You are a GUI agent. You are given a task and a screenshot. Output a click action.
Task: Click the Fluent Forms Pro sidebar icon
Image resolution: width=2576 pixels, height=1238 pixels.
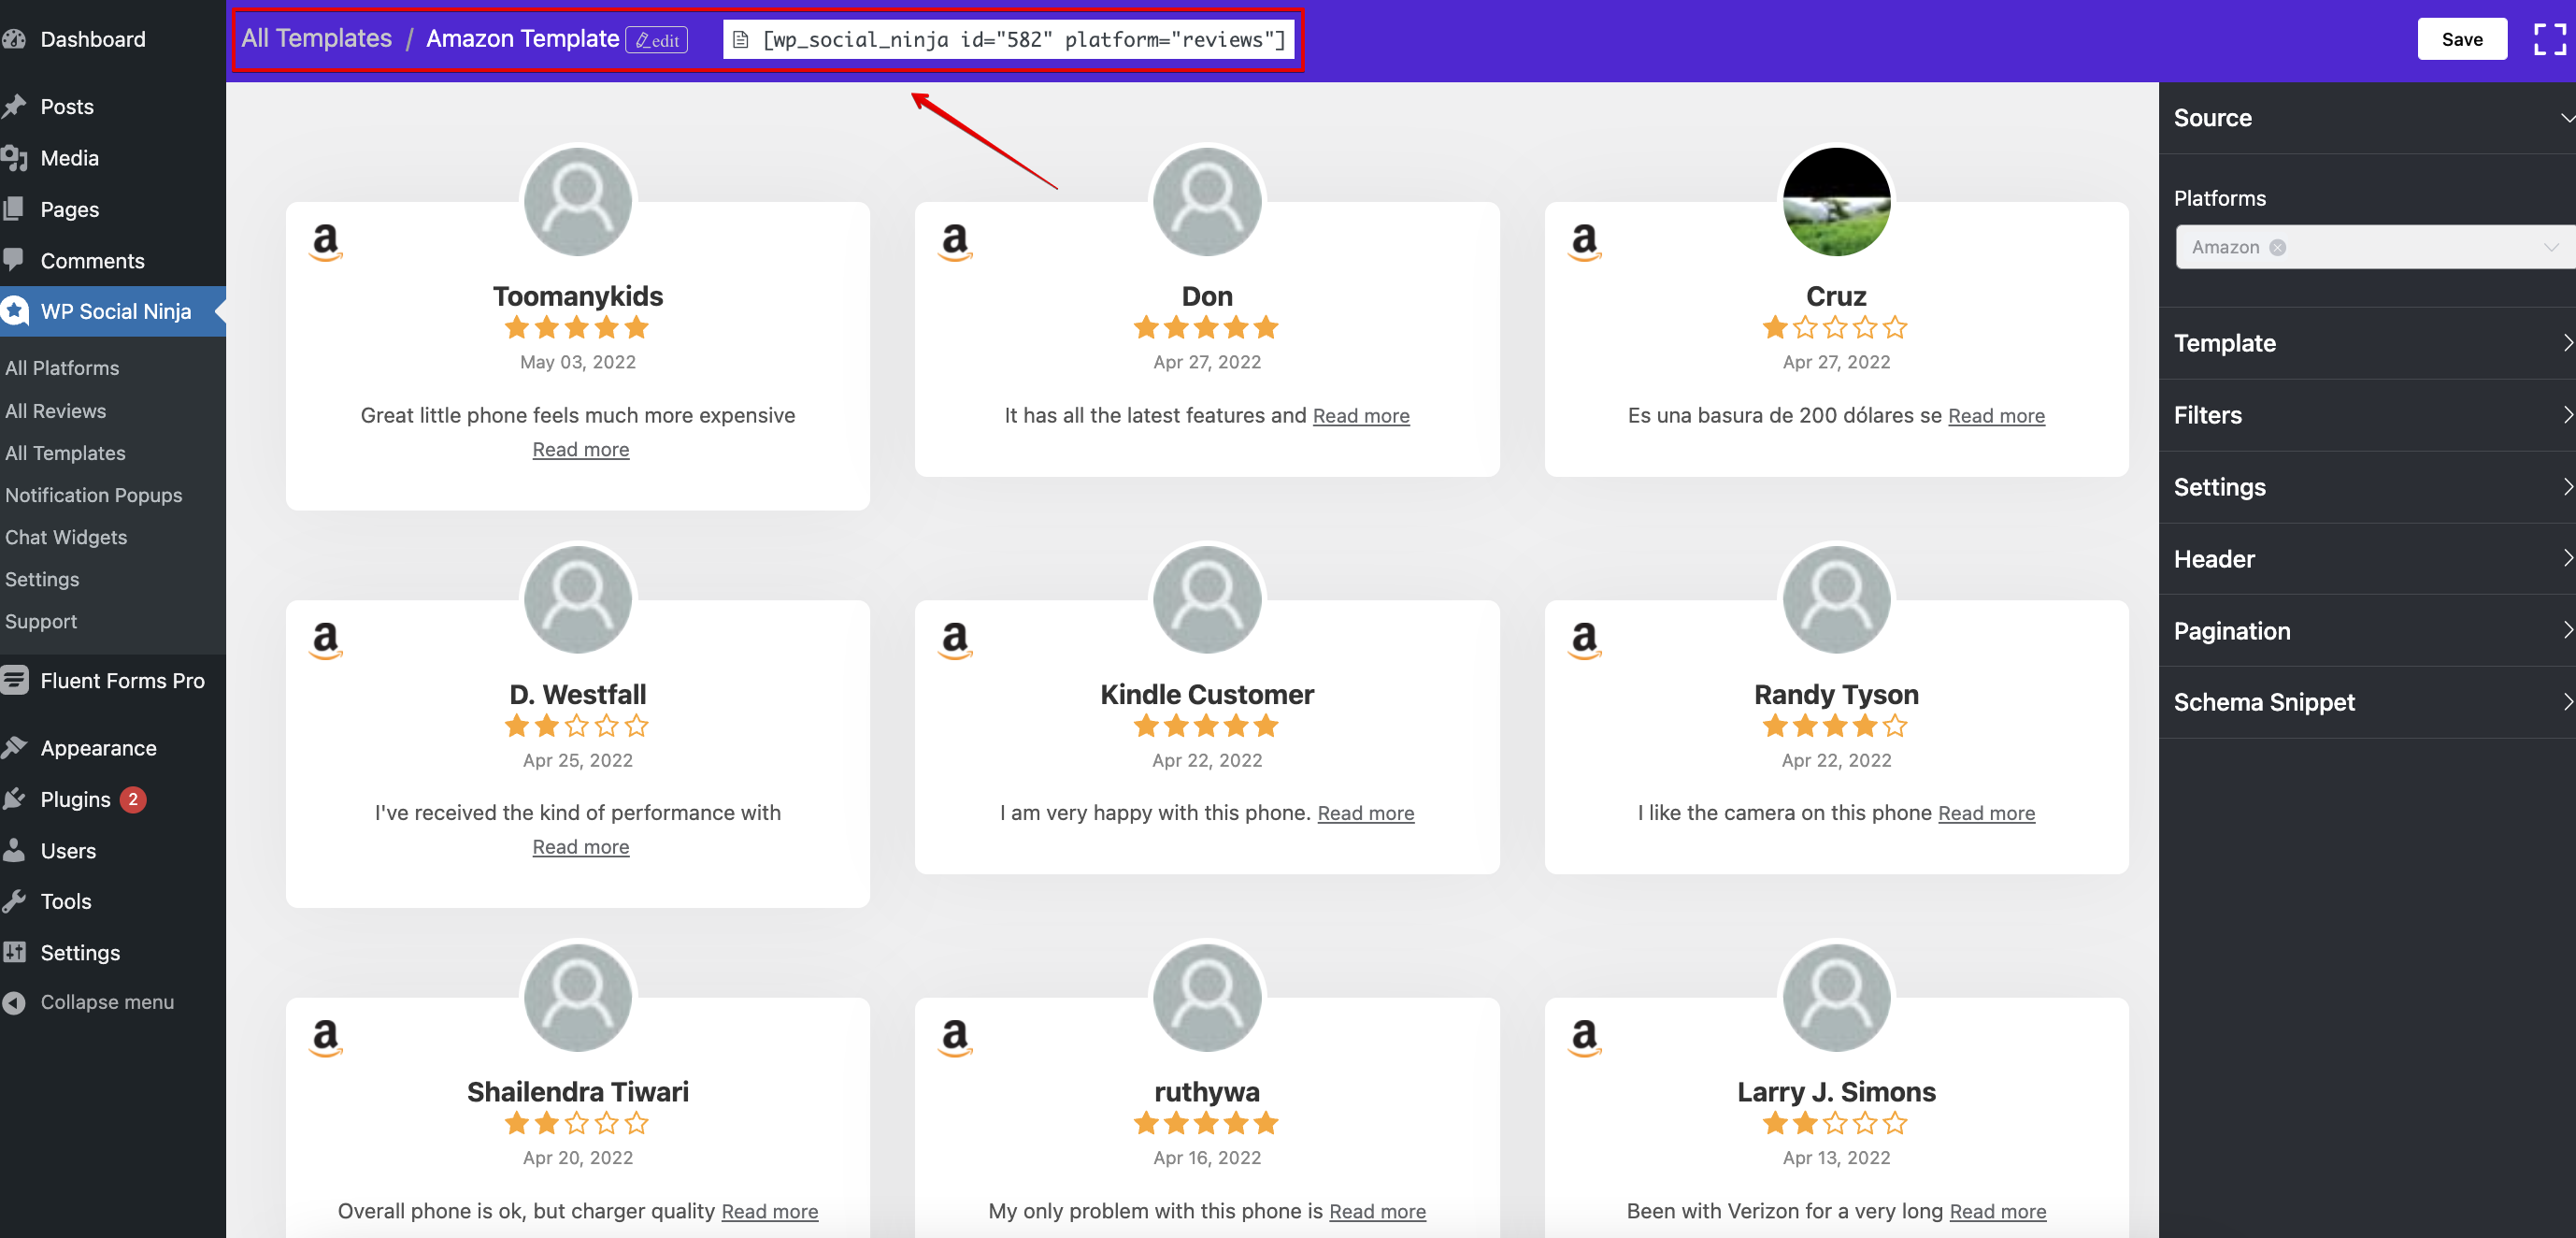[x=15, y=681]
